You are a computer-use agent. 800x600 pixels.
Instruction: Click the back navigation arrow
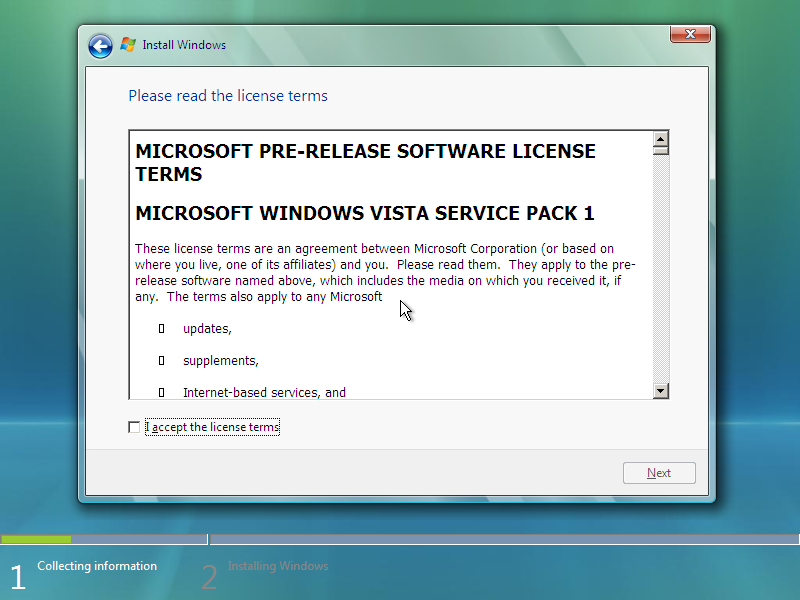pos(100,45)
